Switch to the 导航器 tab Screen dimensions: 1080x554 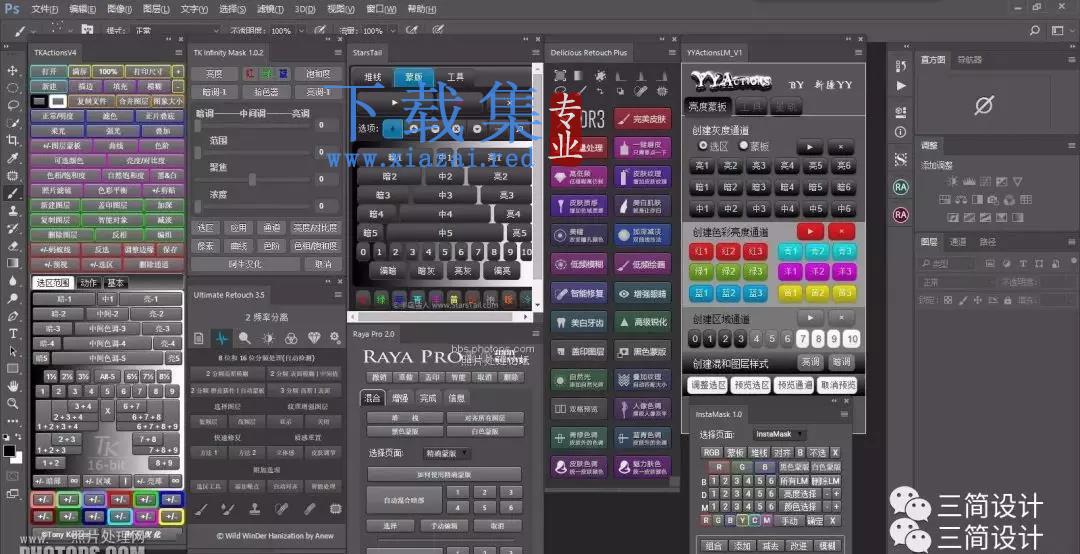969,60
